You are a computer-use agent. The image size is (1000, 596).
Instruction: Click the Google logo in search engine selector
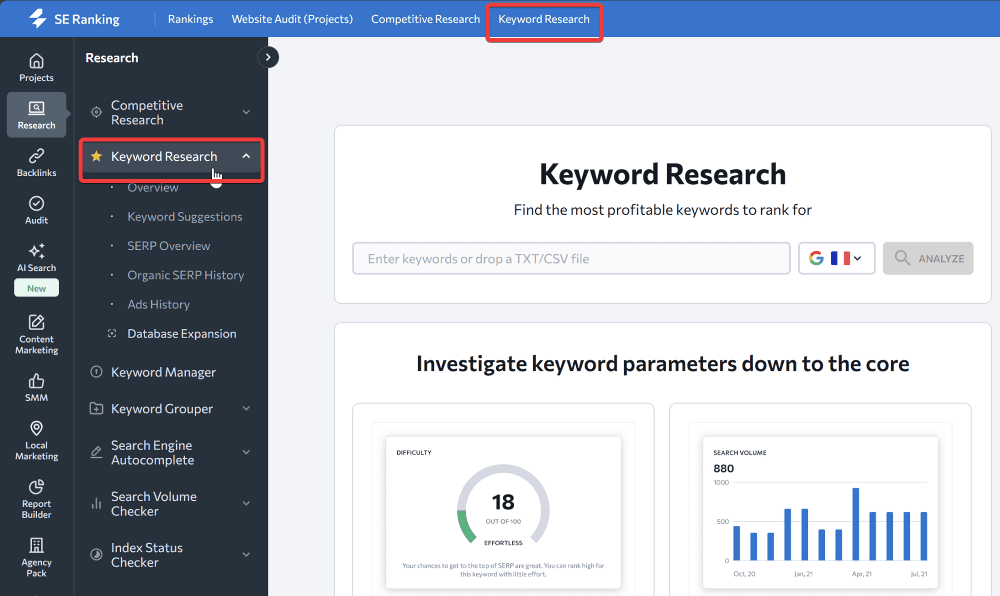[x=816, y=258]
